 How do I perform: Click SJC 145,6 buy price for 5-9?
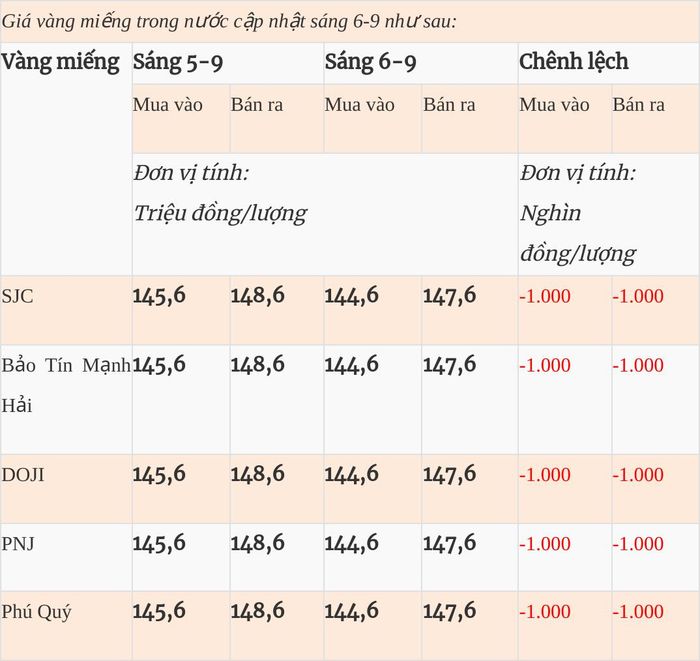159,296
